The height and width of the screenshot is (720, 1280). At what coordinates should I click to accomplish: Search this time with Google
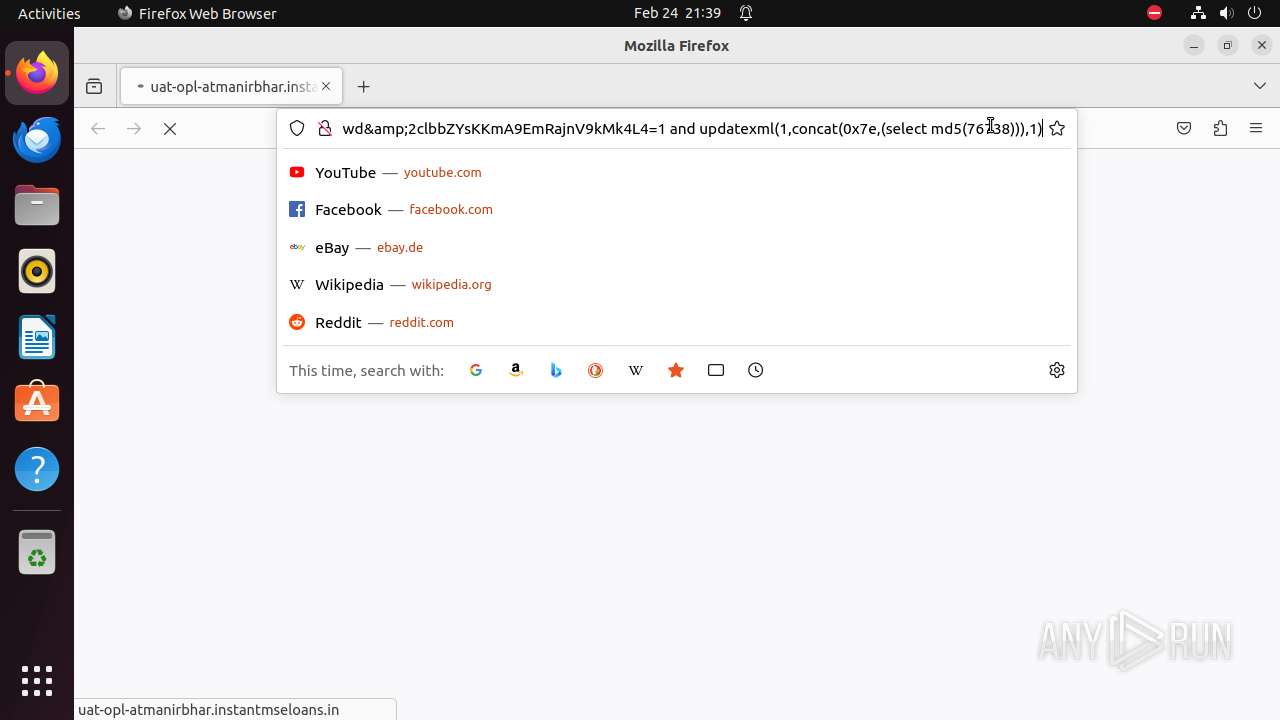click(476, 370)
